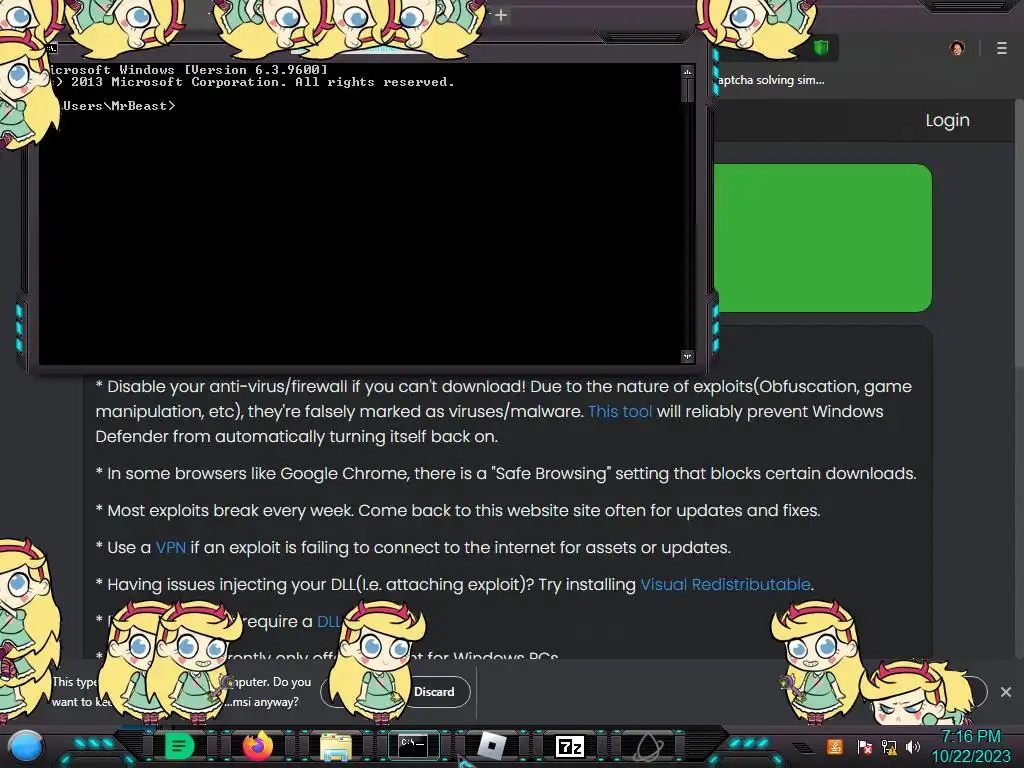Click the Java update tray icon

pos(835,746)
